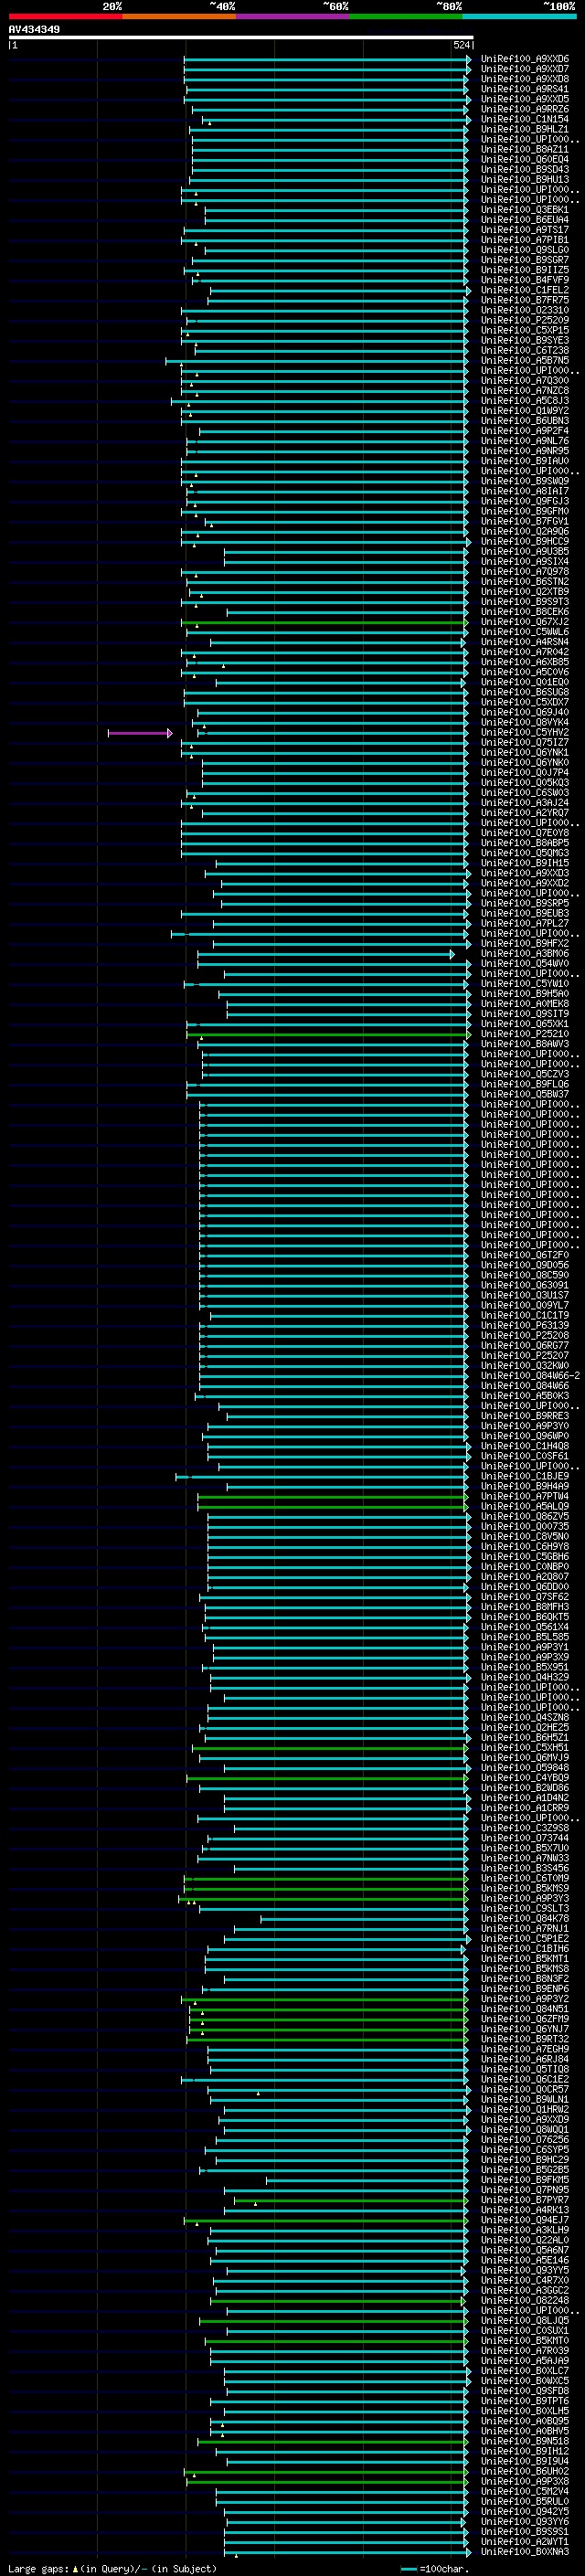Select hit label UniRef100_B9HU13
The height and width of the screenshot is (2576, 585).
coord(525,180)
